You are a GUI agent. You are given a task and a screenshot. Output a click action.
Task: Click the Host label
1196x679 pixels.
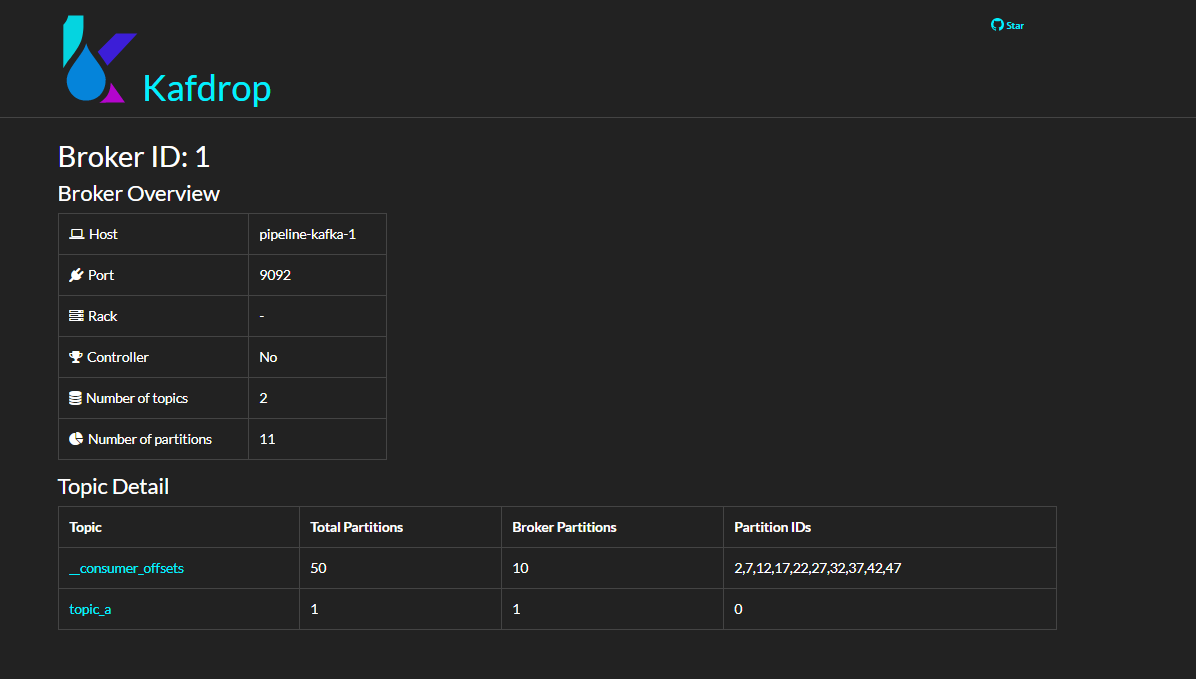tap(103, 234)
